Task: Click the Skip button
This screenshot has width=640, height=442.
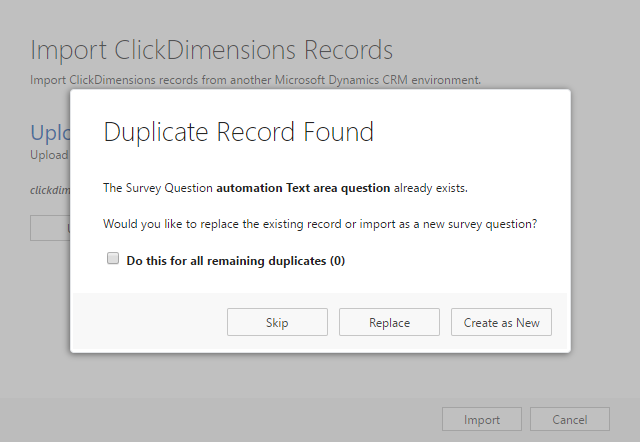Action: tap(277, 322)
